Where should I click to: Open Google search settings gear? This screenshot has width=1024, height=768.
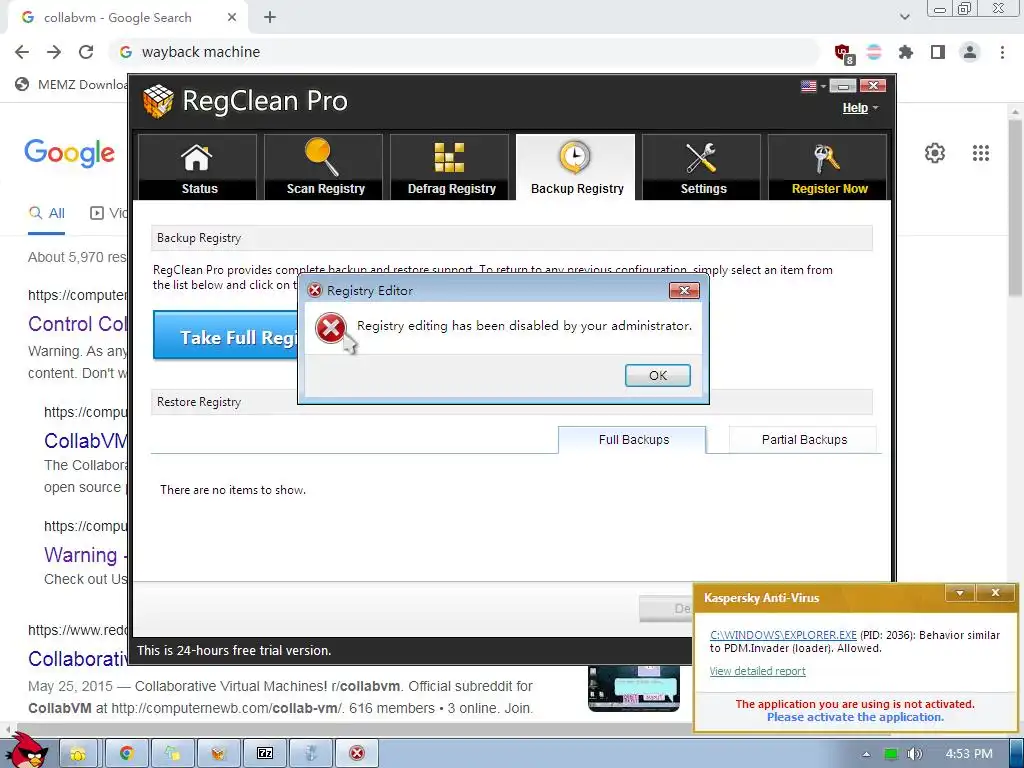point(935,153)
